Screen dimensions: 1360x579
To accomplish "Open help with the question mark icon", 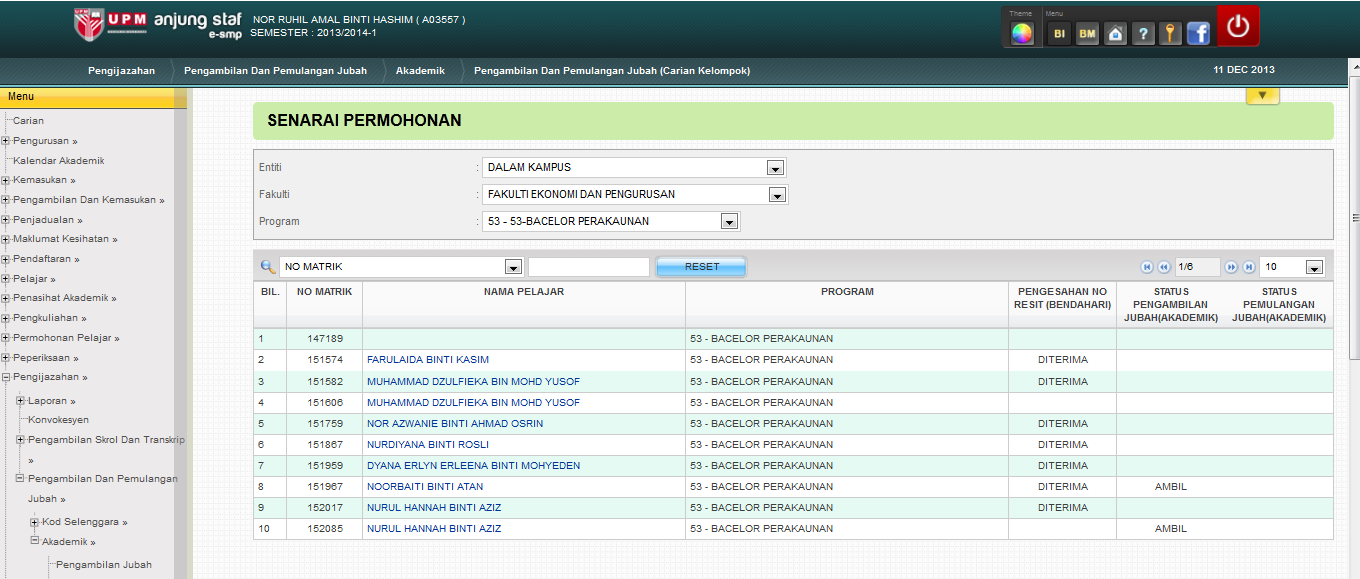I will (x=1143, y=34).
